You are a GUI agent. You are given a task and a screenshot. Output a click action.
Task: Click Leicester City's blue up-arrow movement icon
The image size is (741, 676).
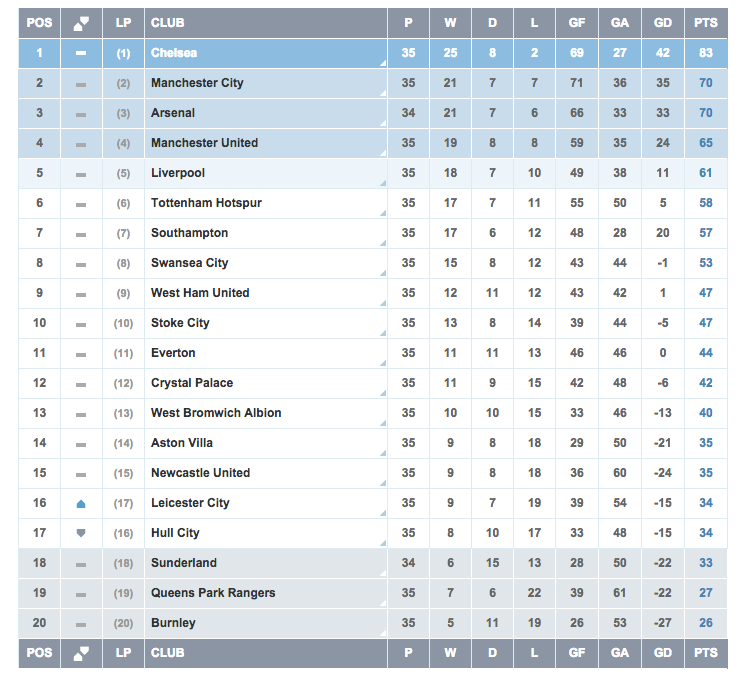click(x=81, y=504)
